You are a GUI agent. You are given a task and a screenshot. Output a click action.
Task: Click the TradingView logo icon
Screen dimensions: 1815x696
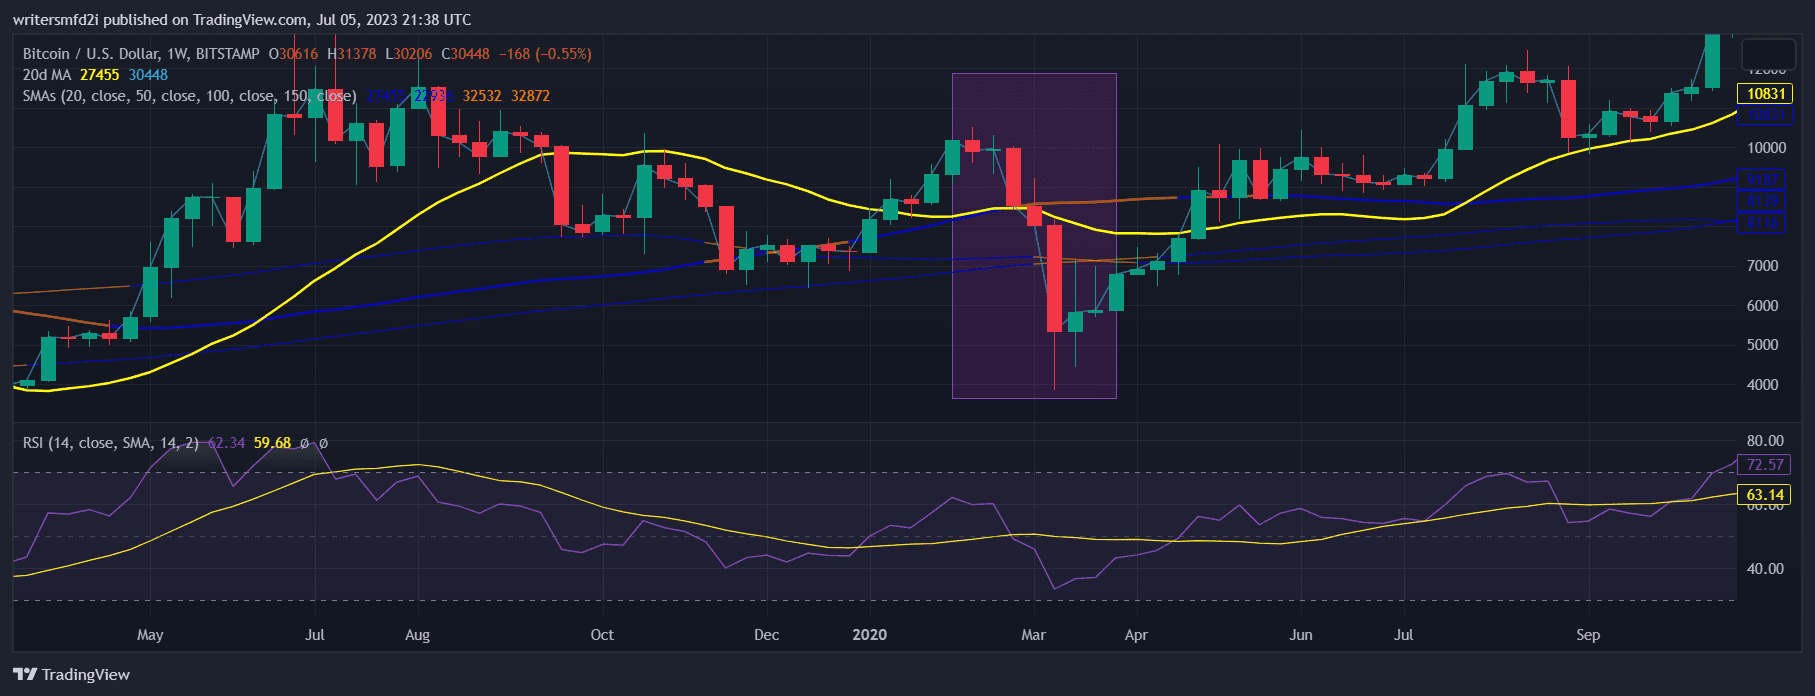click(x=25, y=674)
